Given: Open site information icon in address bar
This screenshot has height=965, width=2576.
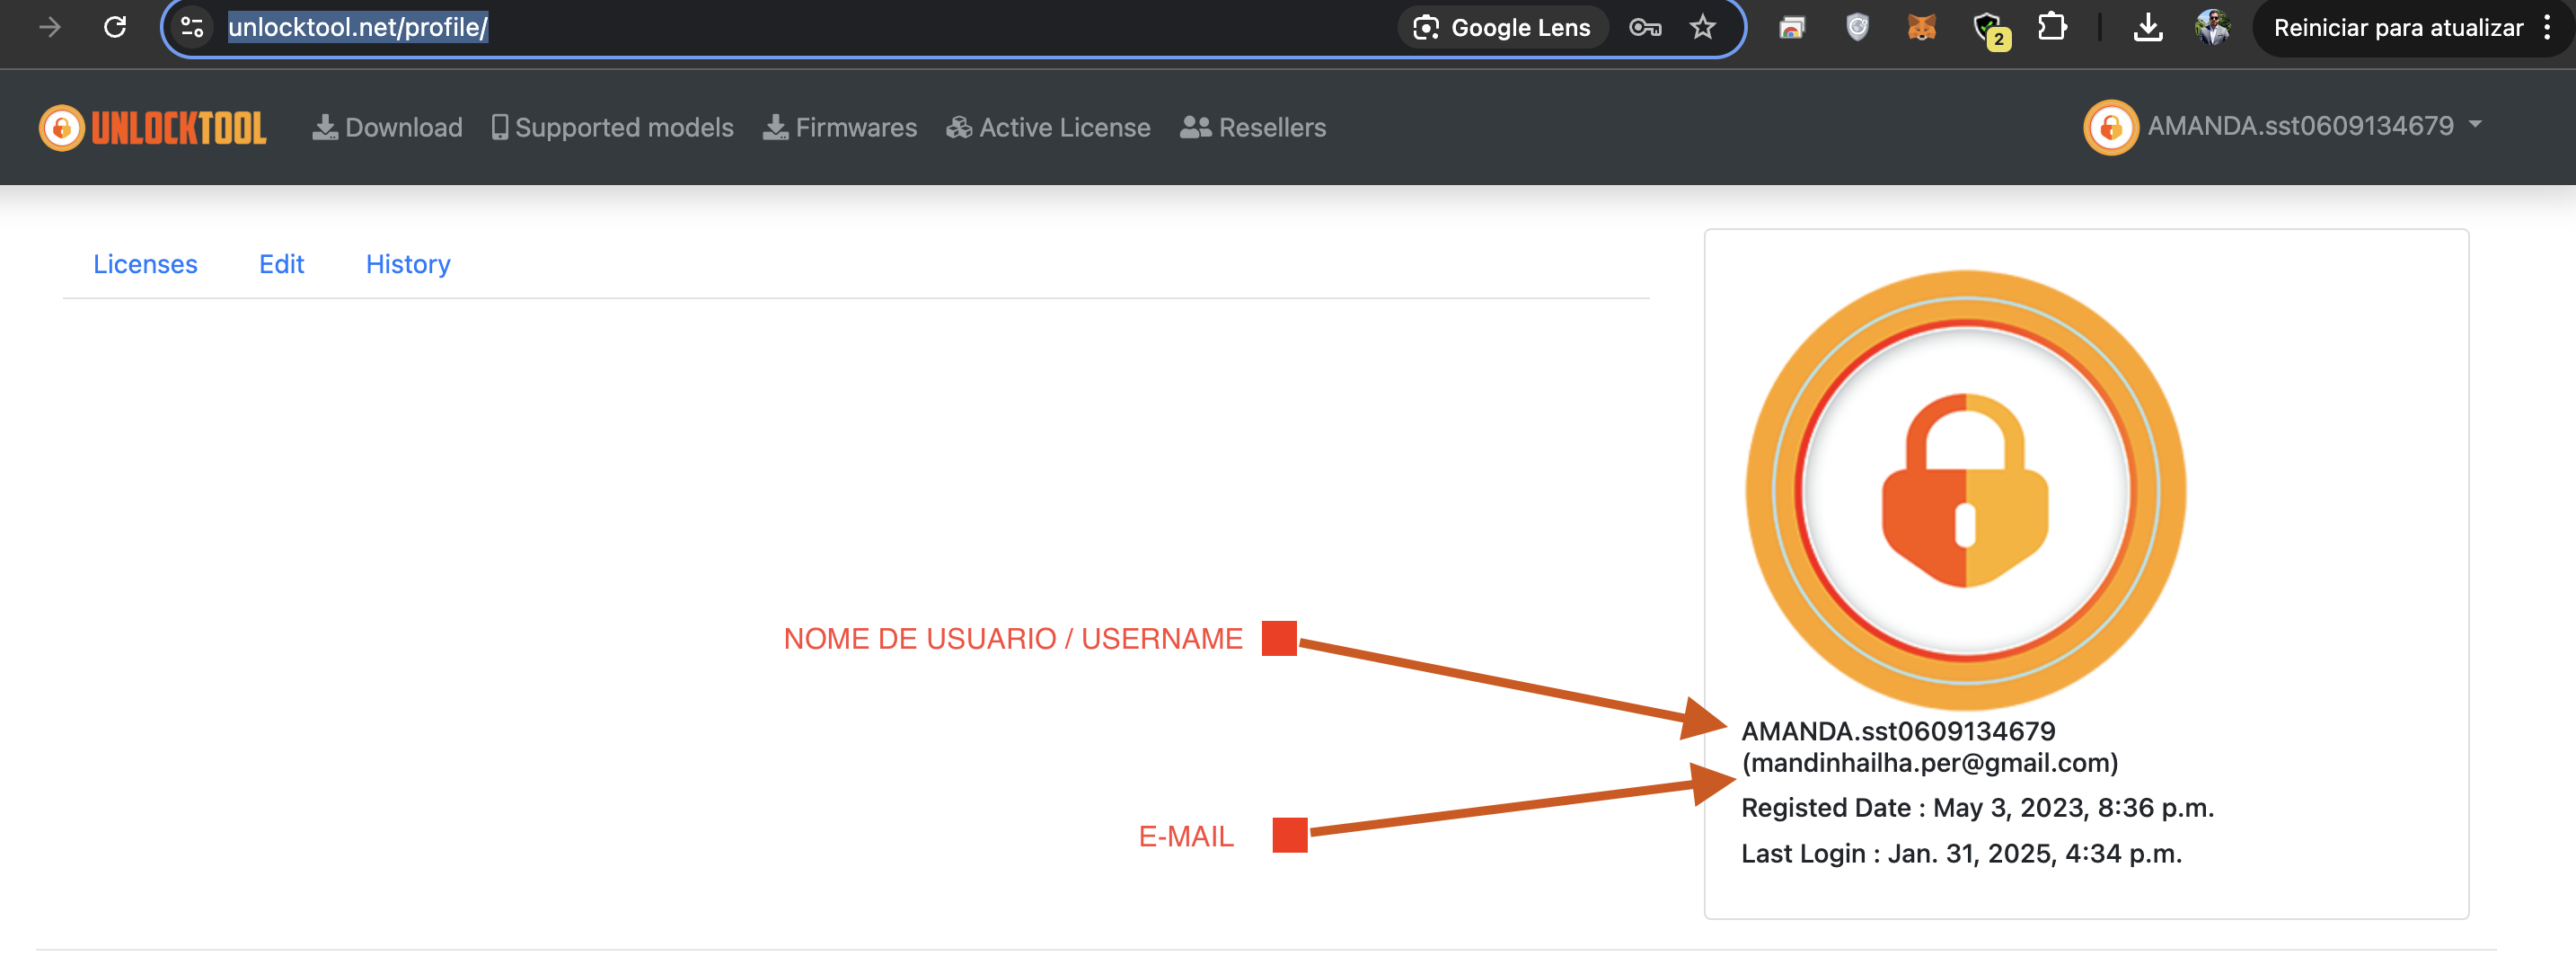Looking at the screenshot, I should [x=192, y=27].
